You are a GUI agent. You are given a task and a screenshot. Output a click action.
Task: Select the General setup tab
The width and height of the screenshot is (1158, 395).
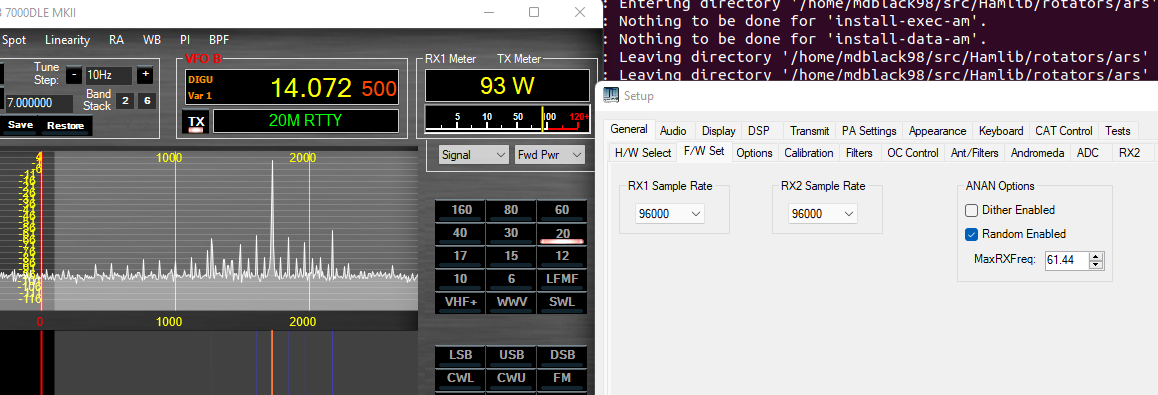629,129
